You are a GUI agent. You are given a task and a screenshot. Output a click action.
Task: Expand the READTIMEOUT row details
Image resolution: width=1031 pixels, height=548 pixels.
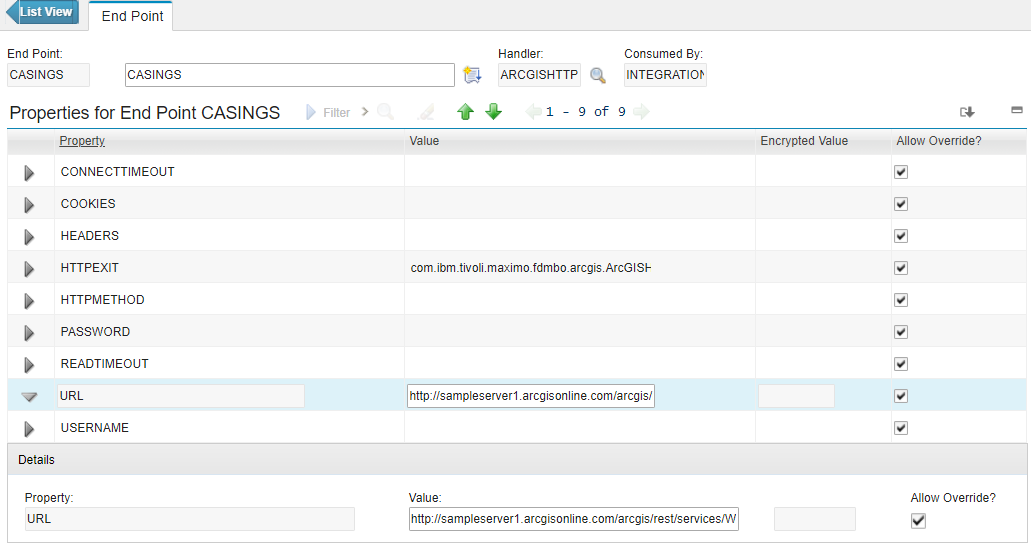tap(29, 365)
